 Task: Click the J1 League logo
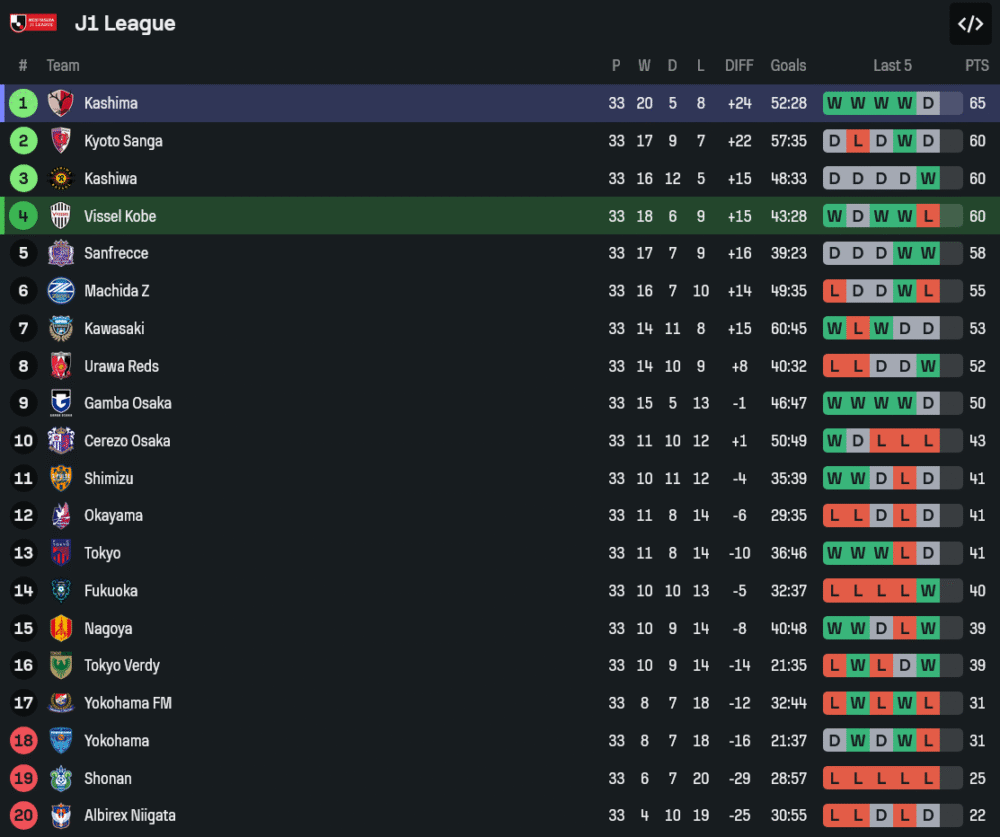coord(33,23)
